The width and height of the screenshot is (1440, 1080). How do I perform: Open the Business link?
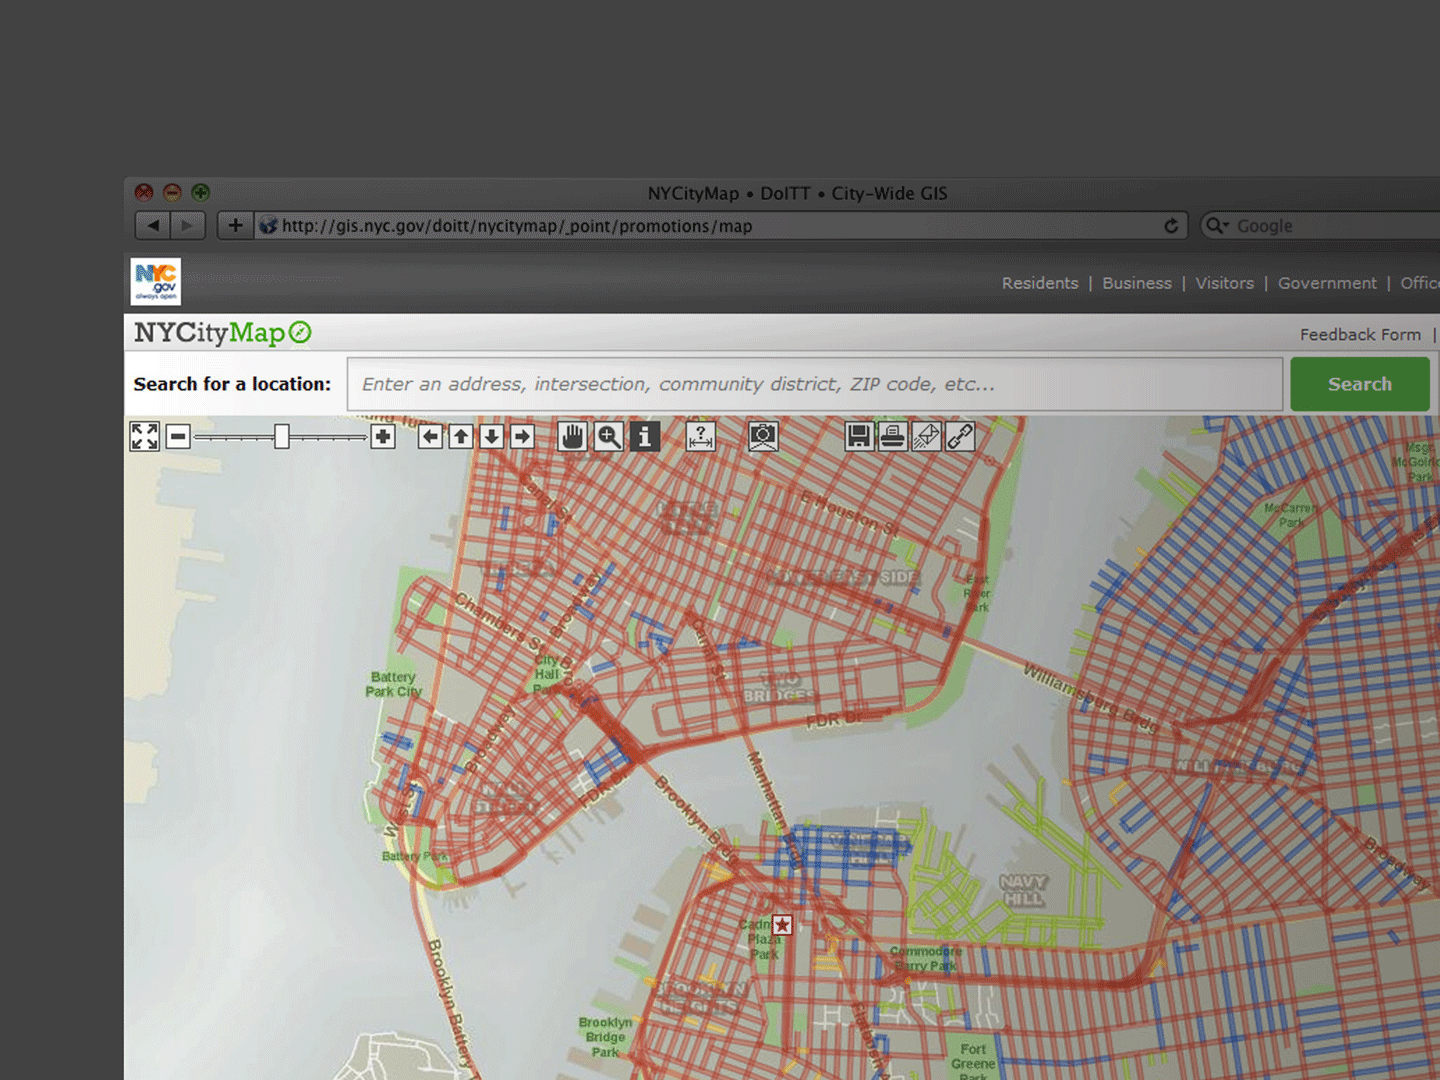coord(1137,283)
